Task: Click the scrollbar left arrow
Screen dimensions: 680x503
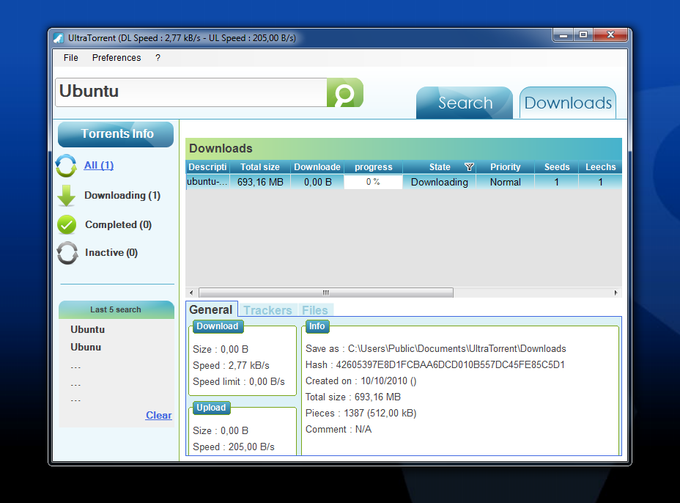Action: pyautogui.click(x=191, y=293)
